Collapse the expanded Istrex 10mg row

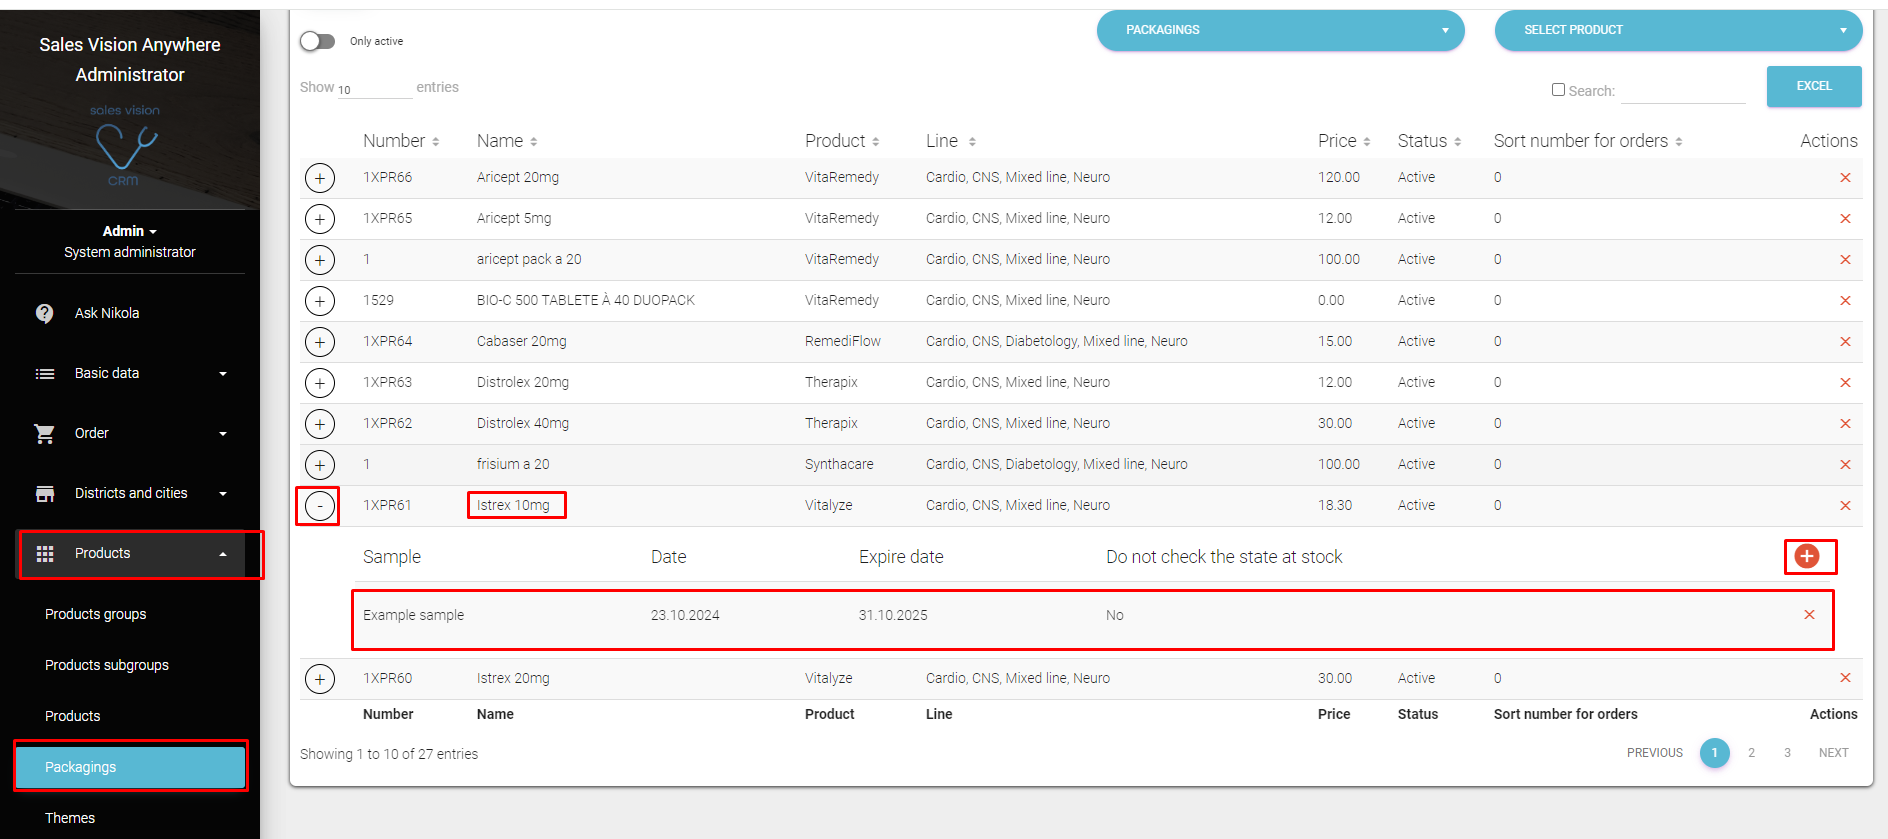click(x=319, y=506)
